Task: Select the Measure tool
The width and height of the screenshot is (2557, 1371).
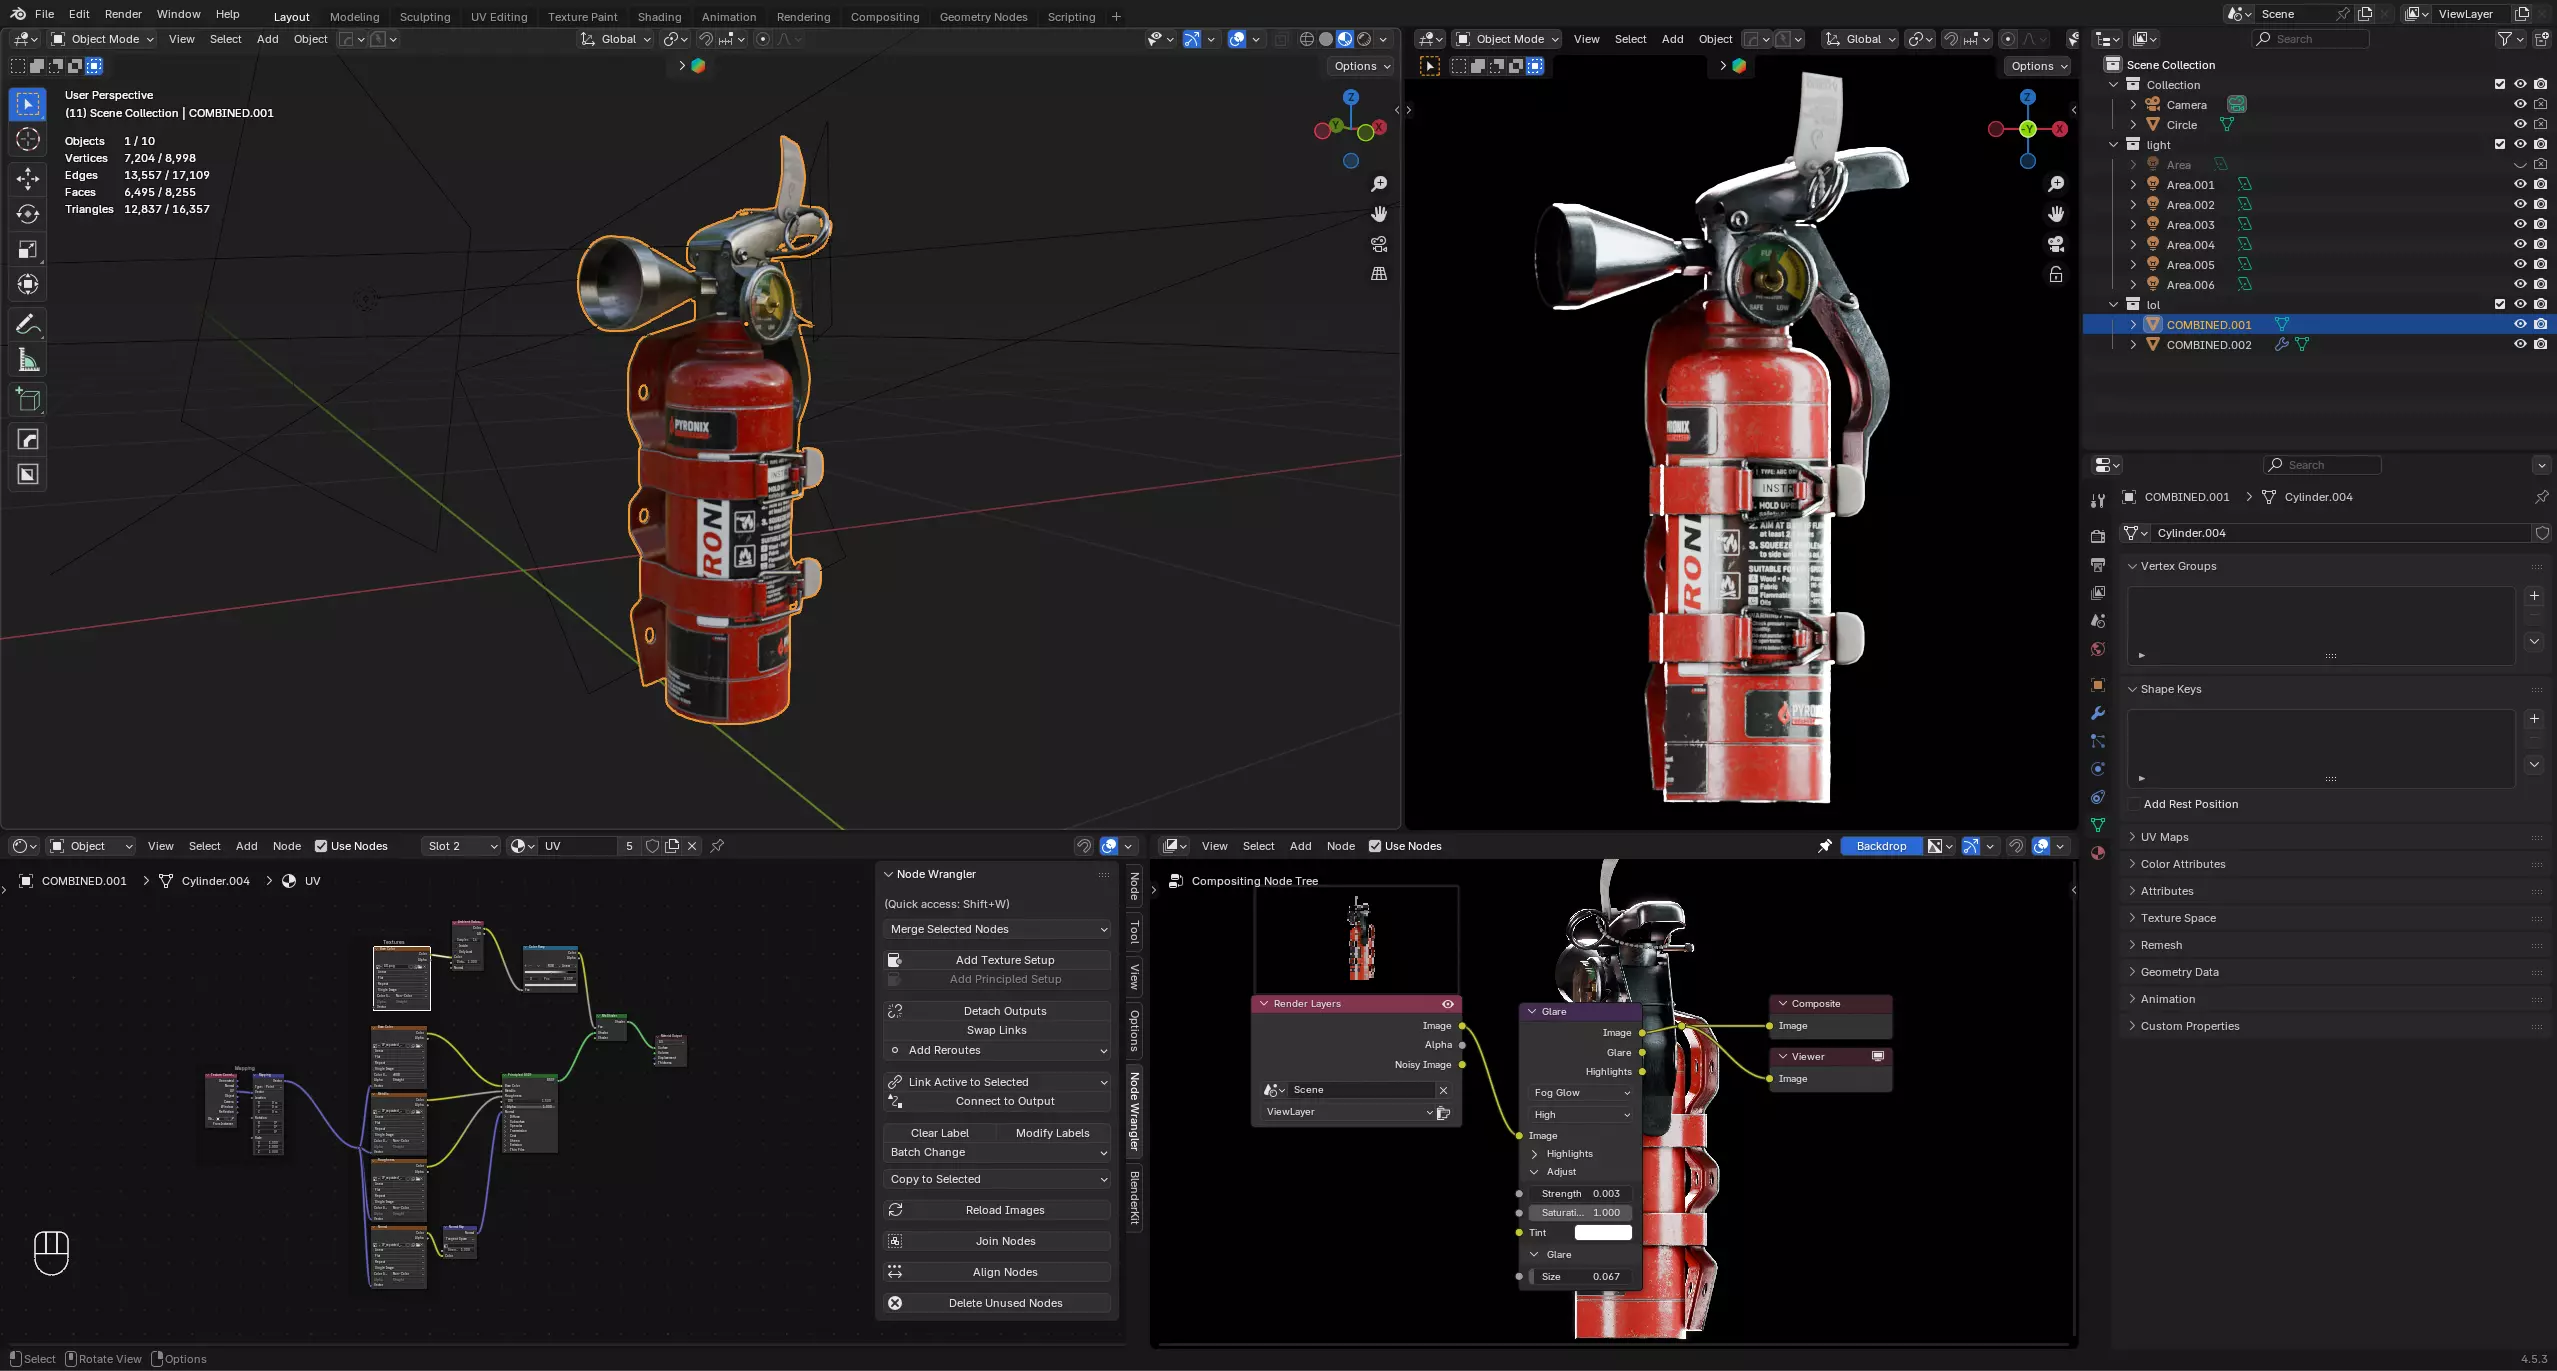Action: pyautogui.click(x=28, y=360)
